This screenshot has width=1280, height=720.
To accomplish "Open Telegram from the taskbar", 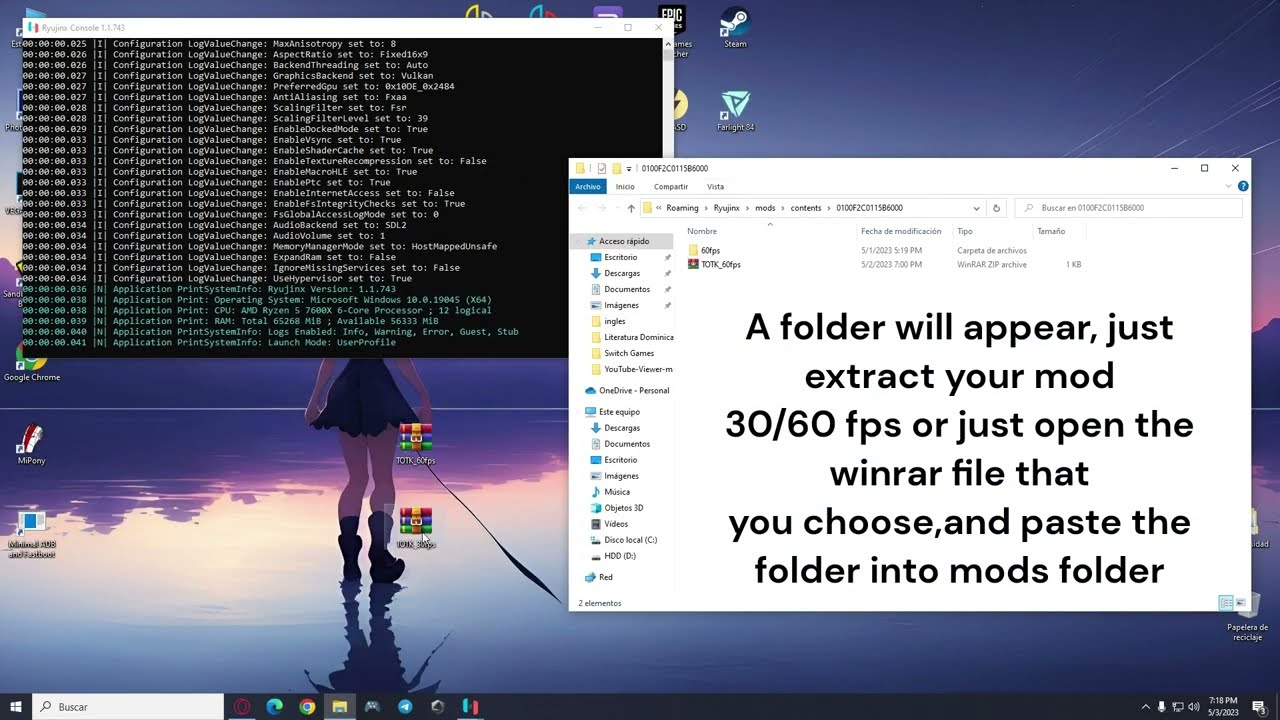I will coord(405,707).
